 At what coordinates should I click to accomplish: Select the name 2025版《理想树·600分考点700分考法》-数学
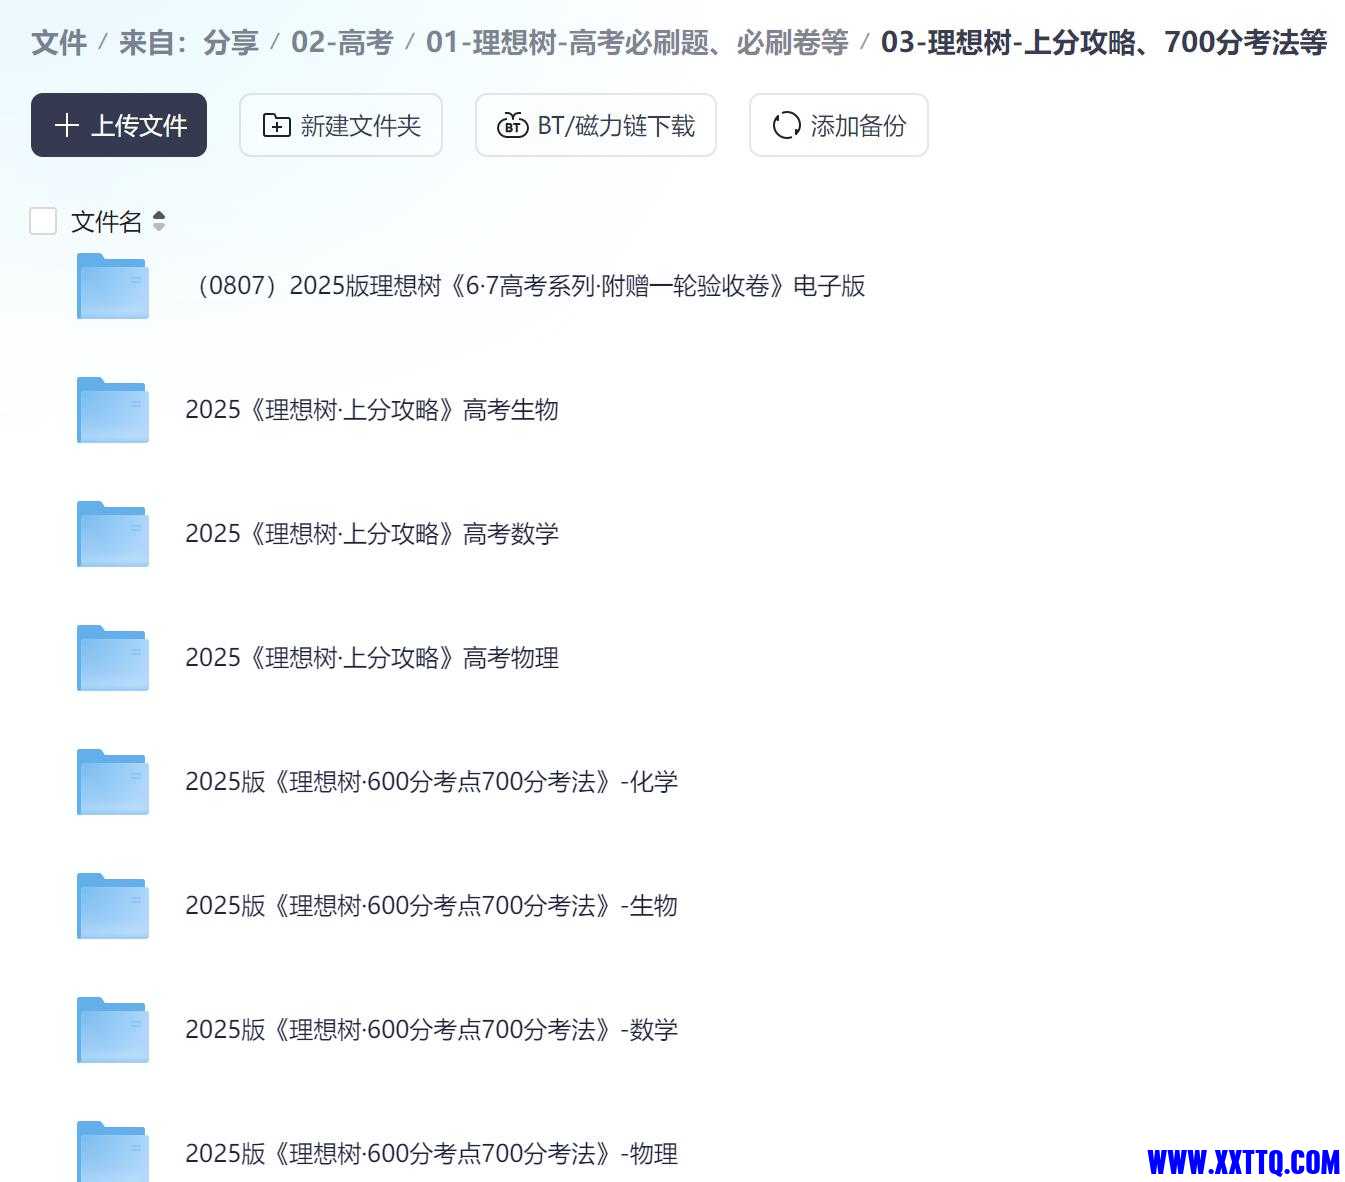[x=431, y=1030]
